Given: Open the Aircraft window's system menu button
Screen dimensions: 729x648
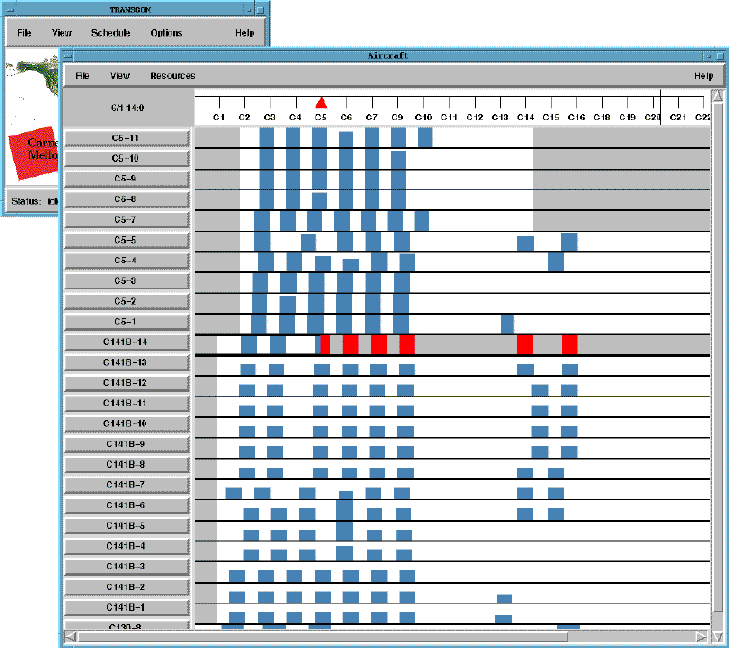Looking at the screenshot, I should (69, 55).
